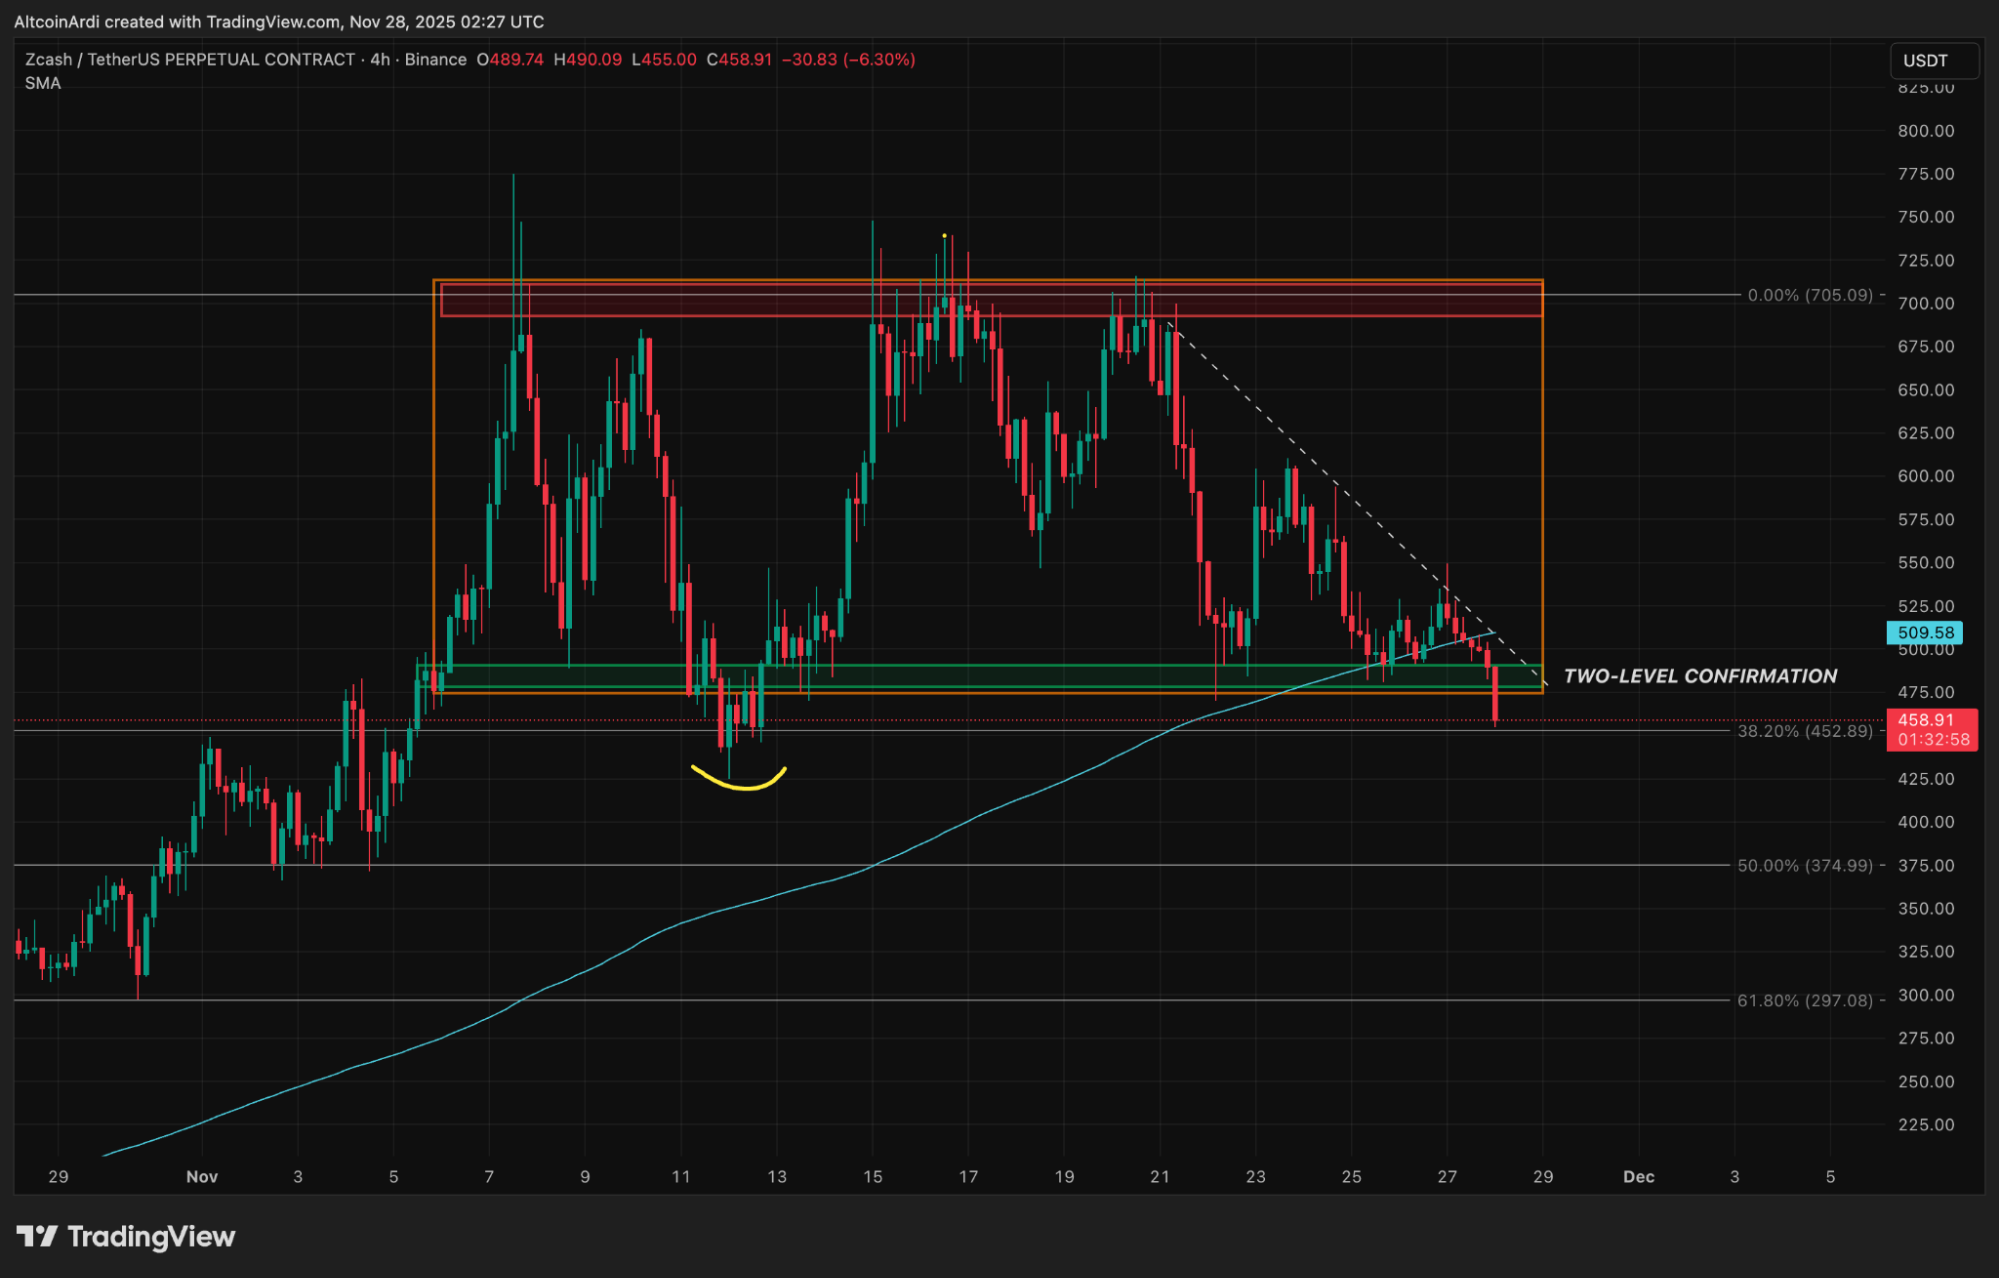This screenshot has width=1999, height=1278.
Task: Click the Nov label on the date axis
Action: 202,1176
